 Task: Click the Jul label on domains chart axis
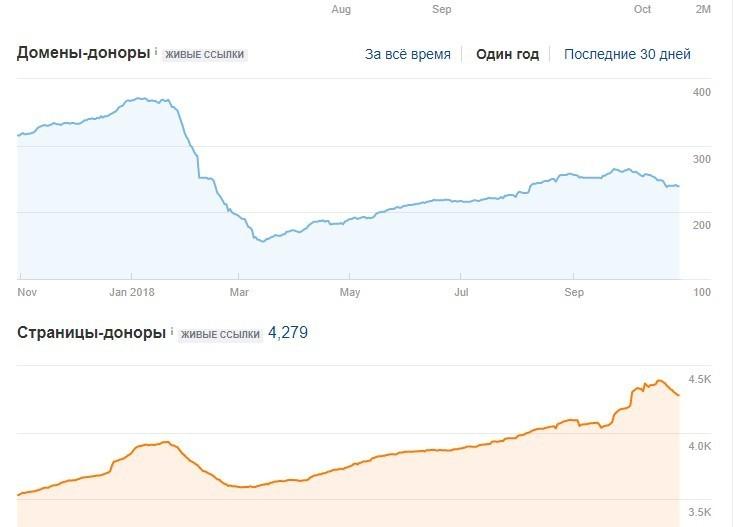point(461,293)
